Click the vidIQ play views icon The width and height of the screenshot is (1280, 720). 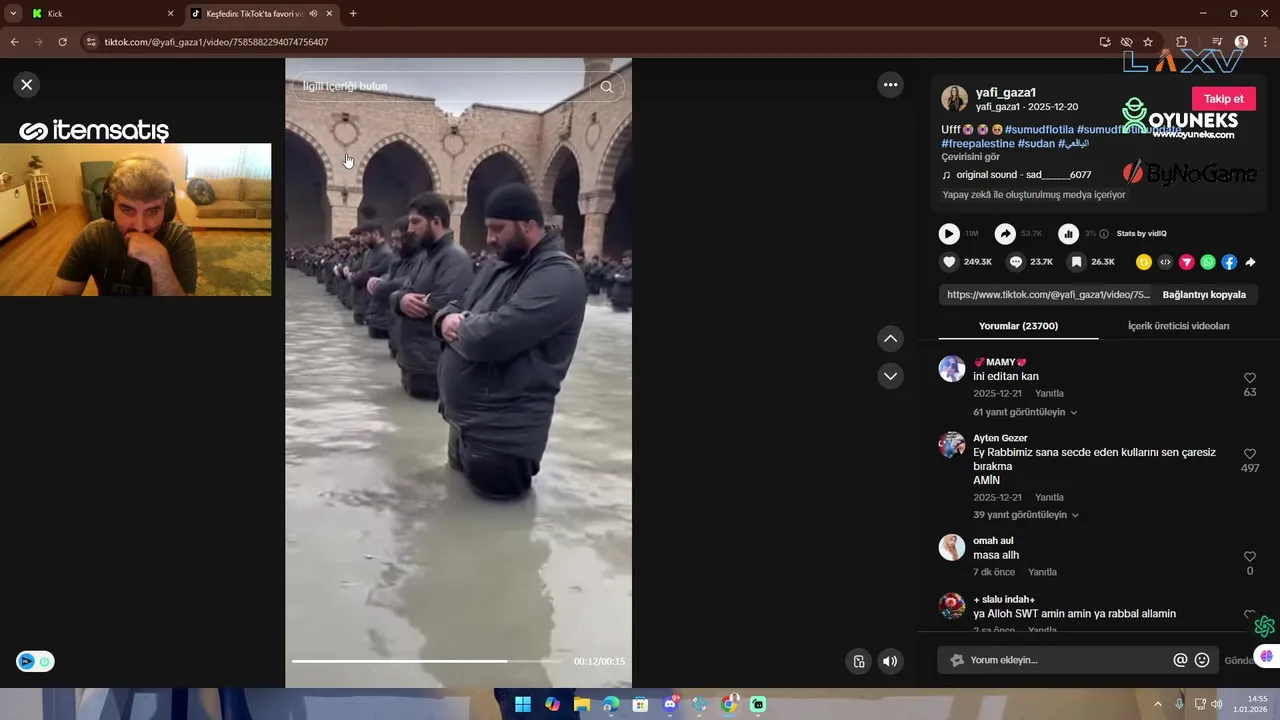tap(949, 233)
